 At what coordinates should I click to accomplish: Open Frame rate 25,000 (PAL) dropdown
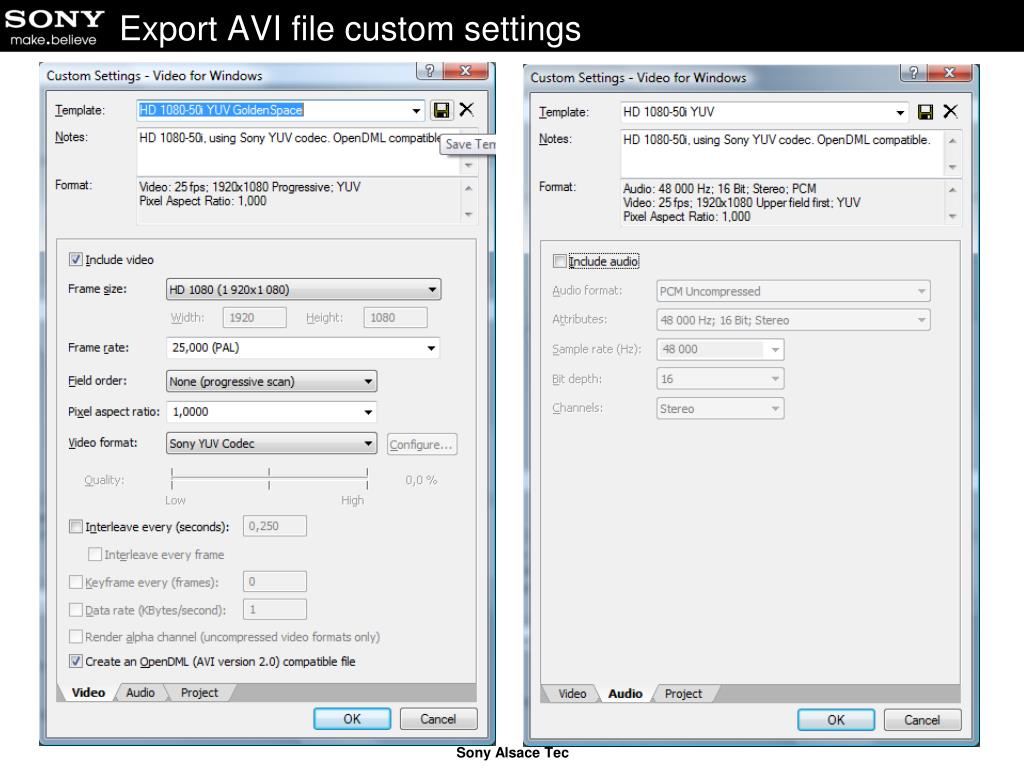coord(304,347)
